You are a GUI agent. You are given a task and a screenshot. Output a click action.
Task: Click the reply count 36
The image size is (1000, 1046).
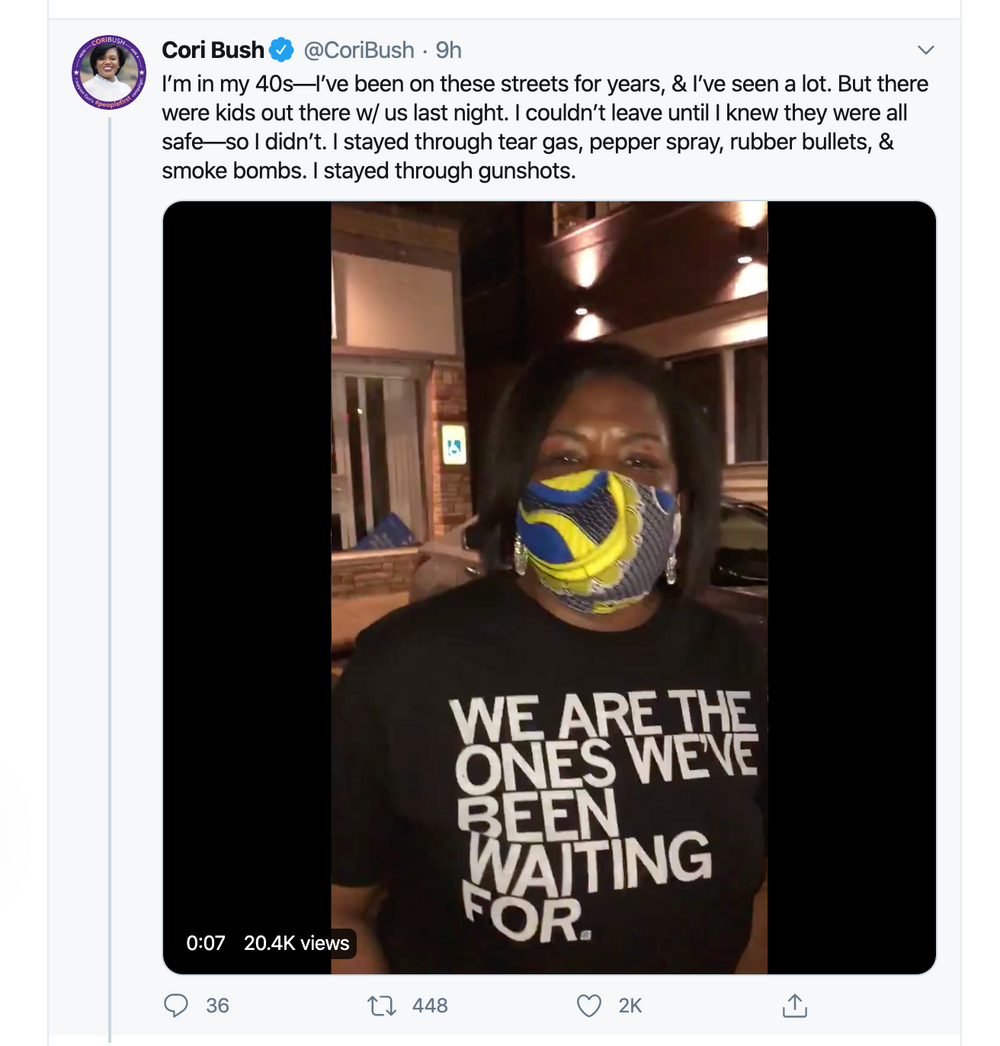218,1005
